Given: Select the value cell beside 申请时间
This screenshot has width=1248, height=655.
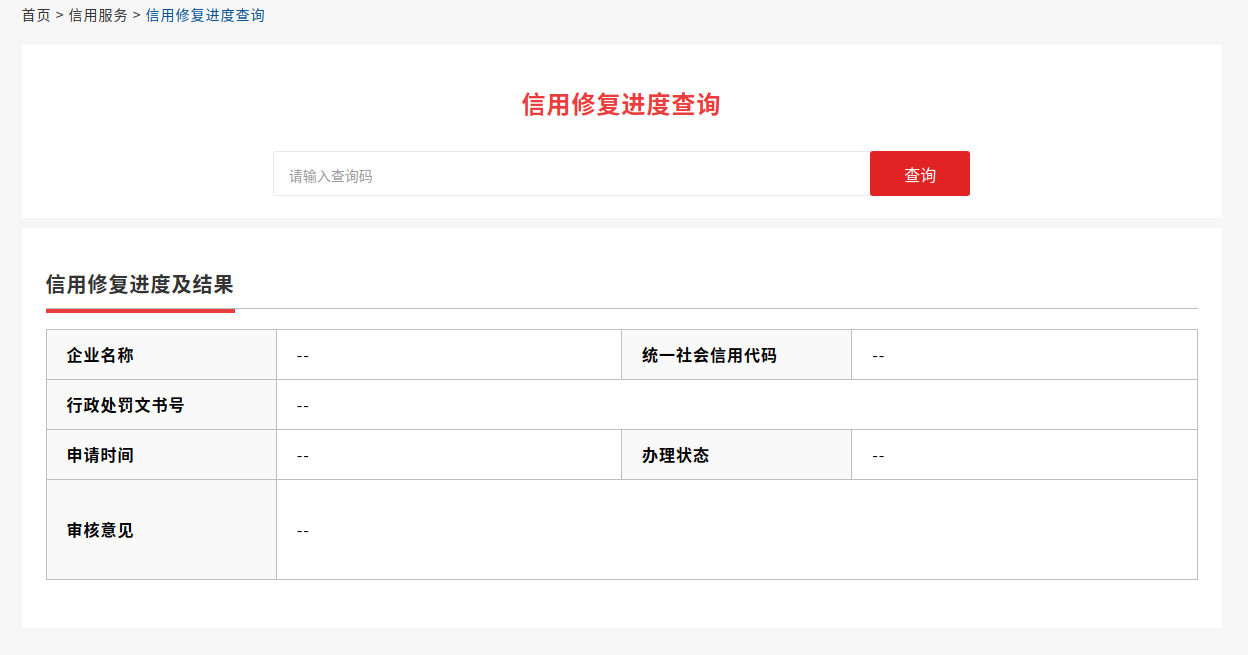Looking at the screenshot, I should coord(448,455).
